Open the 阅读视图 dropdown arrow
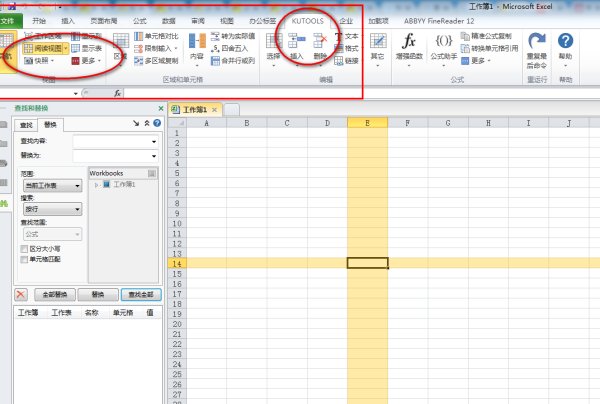This screenshot has width=600, height=404. coord(66,48)
